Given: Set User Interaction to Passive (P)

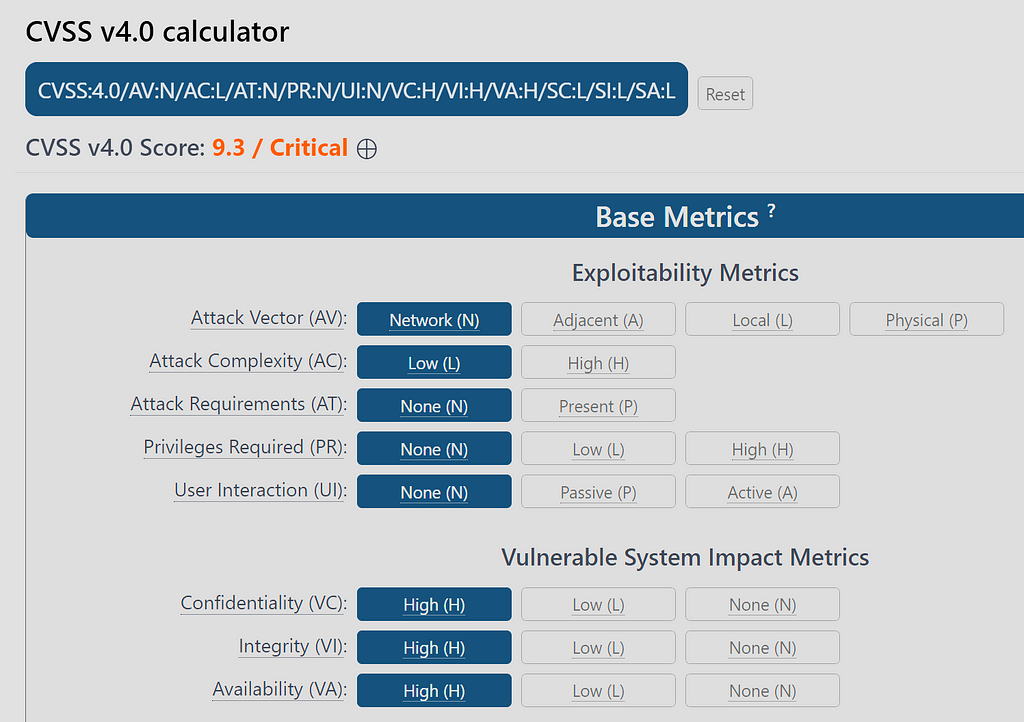Looking at the screenshot, I should 598,492.
